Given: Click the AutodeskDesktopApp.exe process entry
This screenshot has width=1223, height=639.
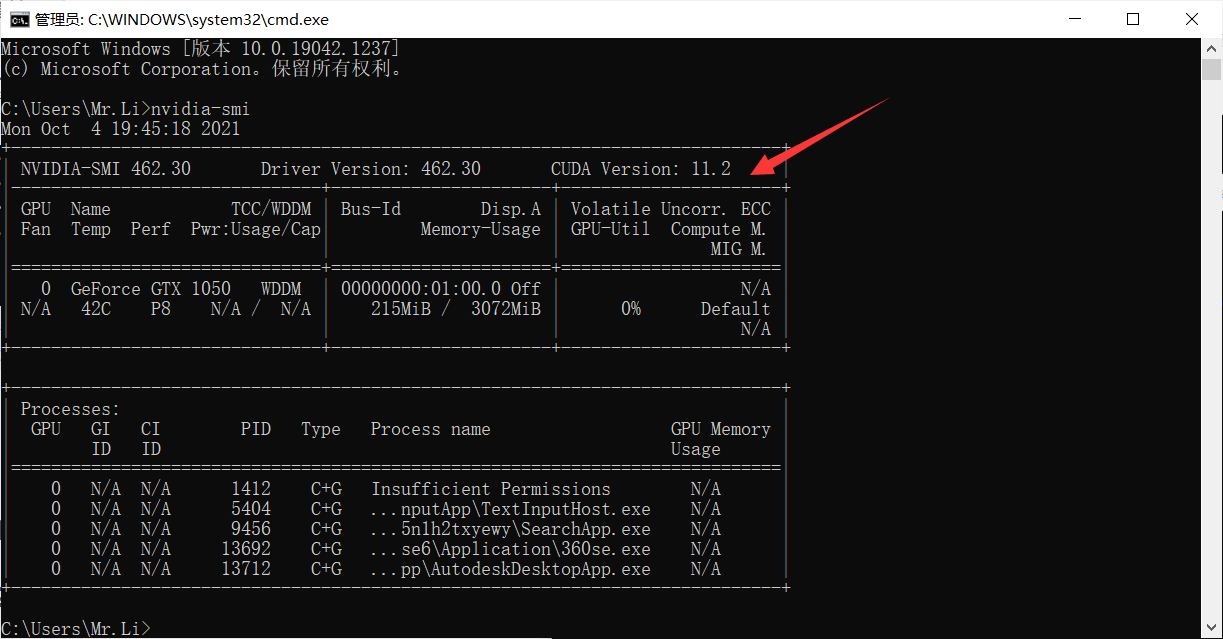Looking at the screenshot, I should (x=511, y=569).
